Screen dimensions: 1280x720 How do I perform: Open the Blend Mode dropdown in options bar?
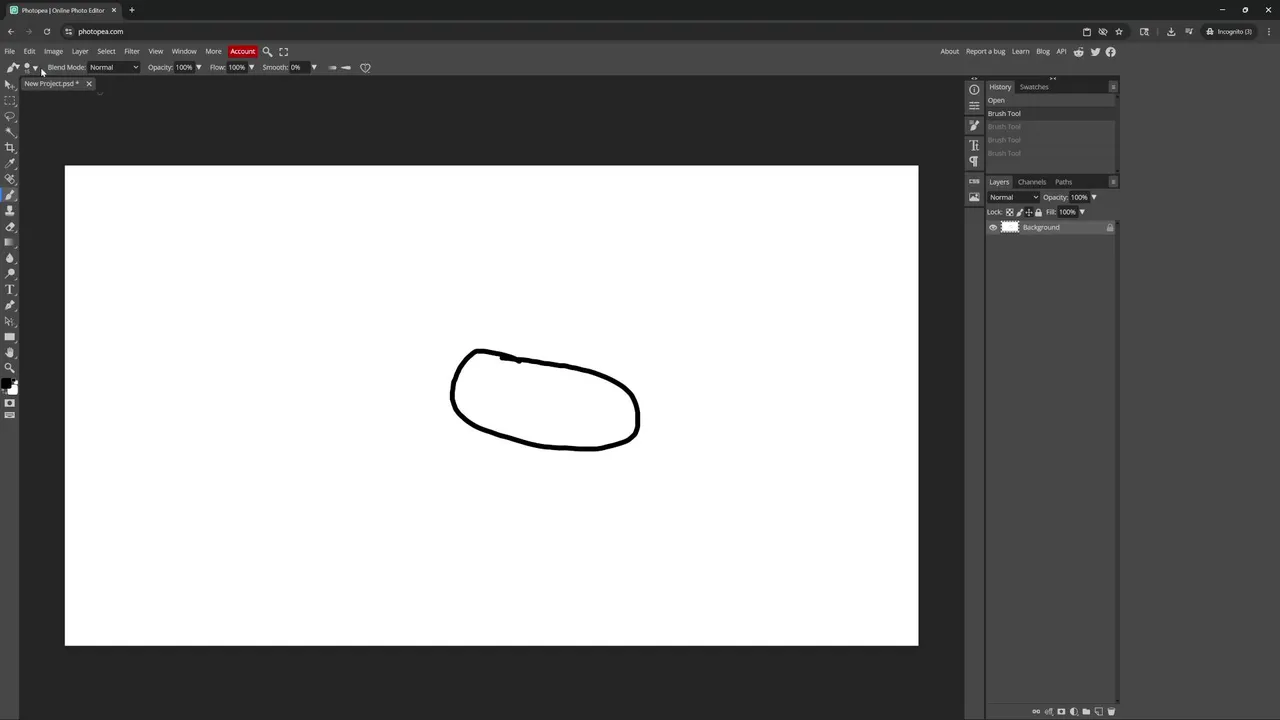(114, 68)
